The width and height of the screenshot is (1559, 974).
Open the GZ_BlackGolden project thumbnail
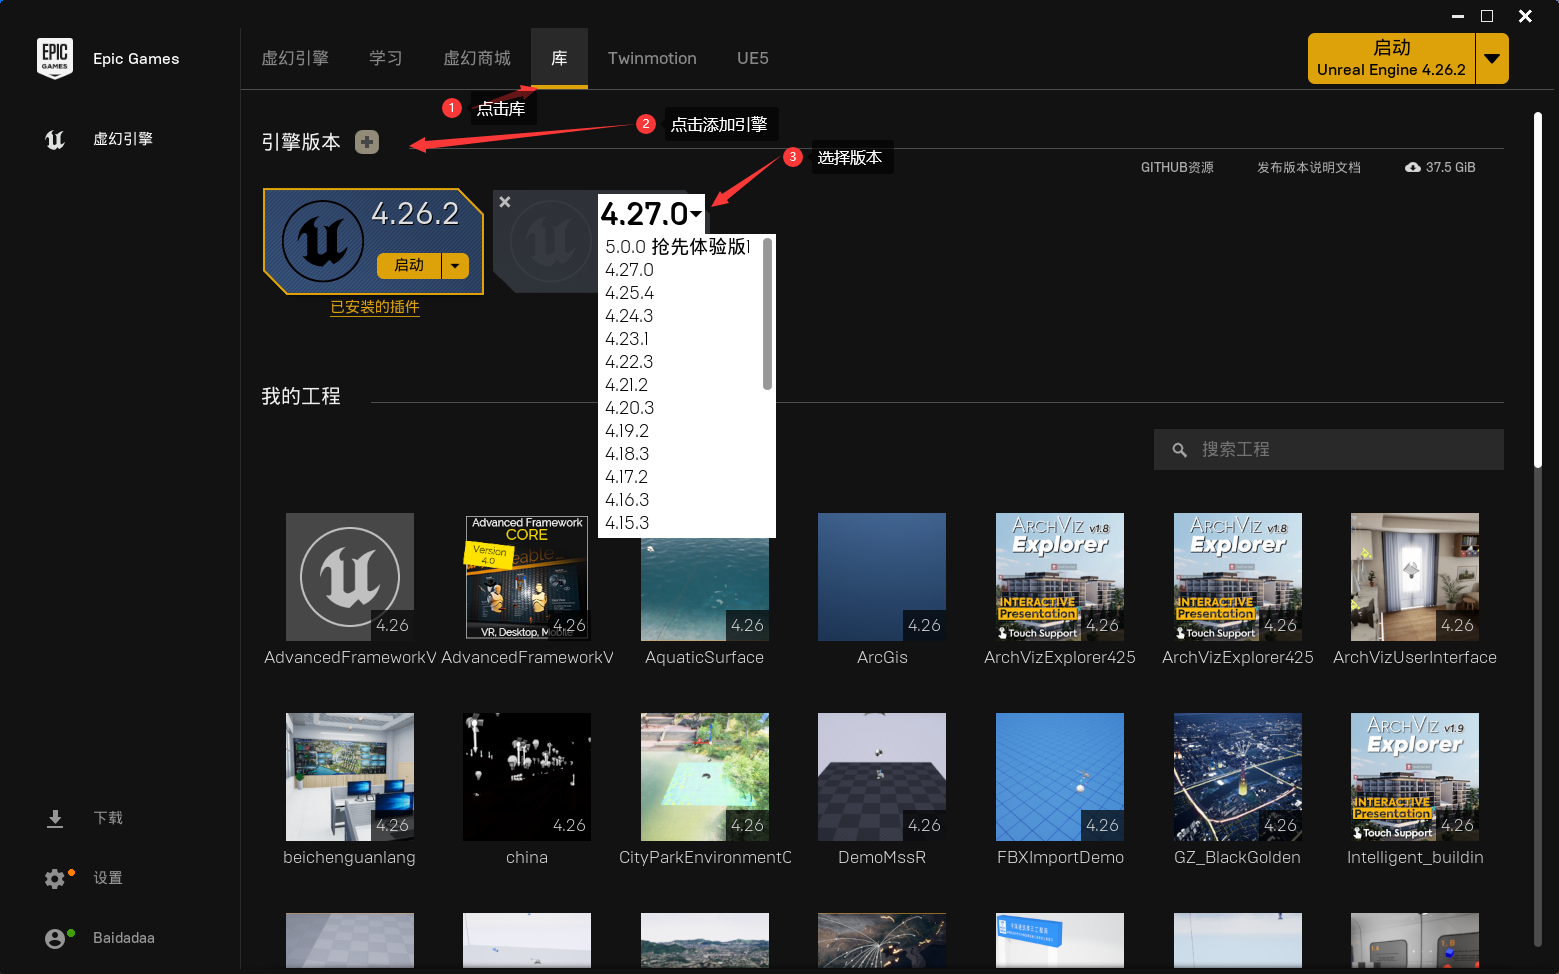[x=1238, y=777]
